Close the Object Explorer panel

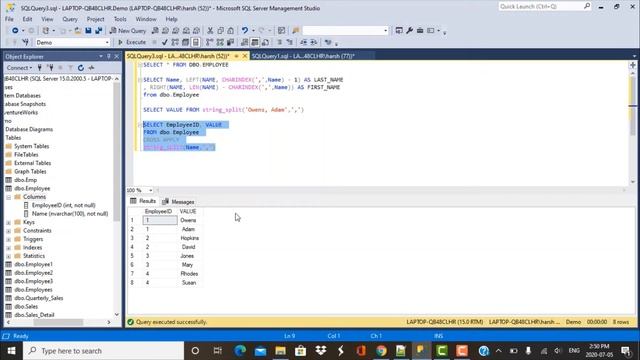click(116, 56)
